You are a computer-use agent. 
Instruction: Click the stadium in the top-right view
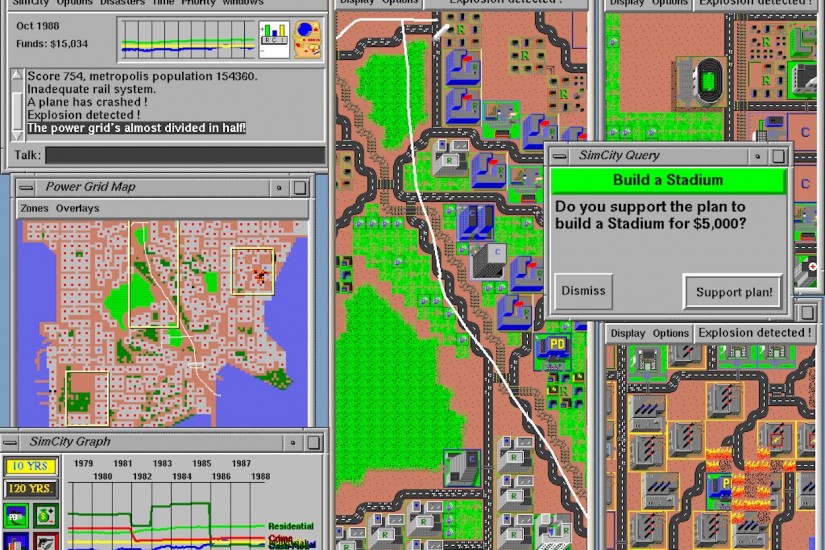click(x=699, y=83)
